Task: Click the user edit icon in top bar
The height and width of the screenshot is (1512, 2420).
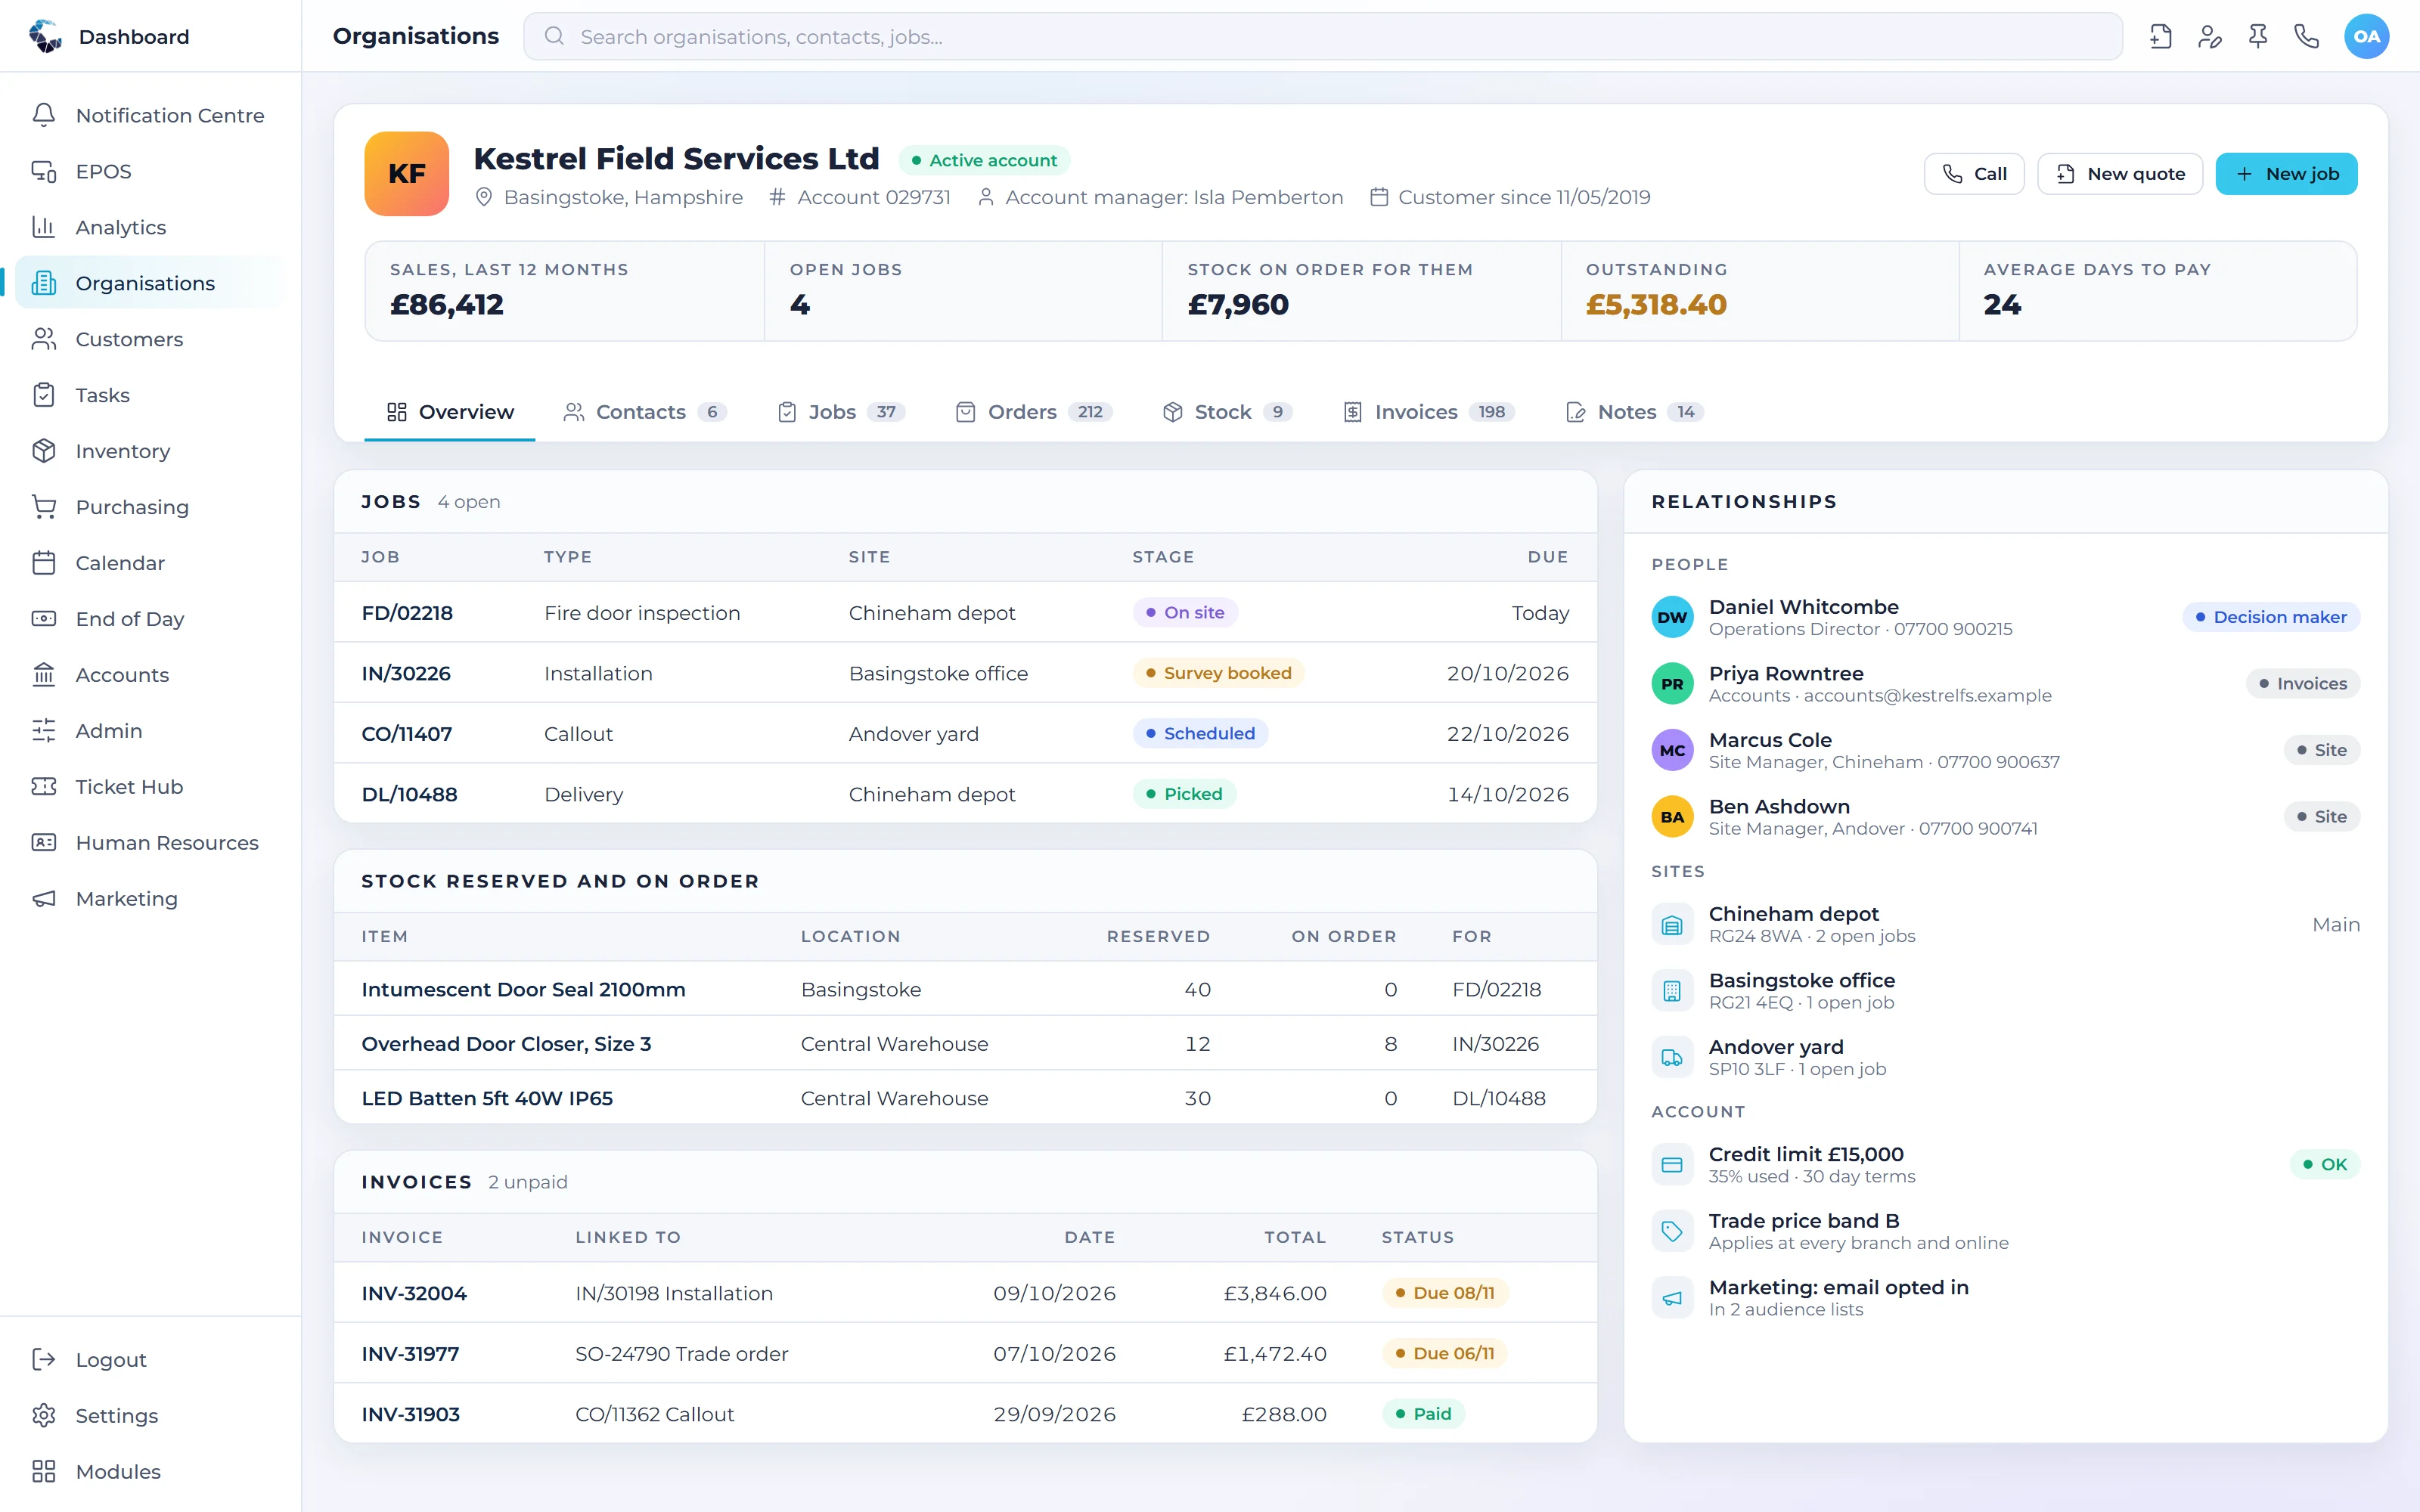Action: 2210,37
